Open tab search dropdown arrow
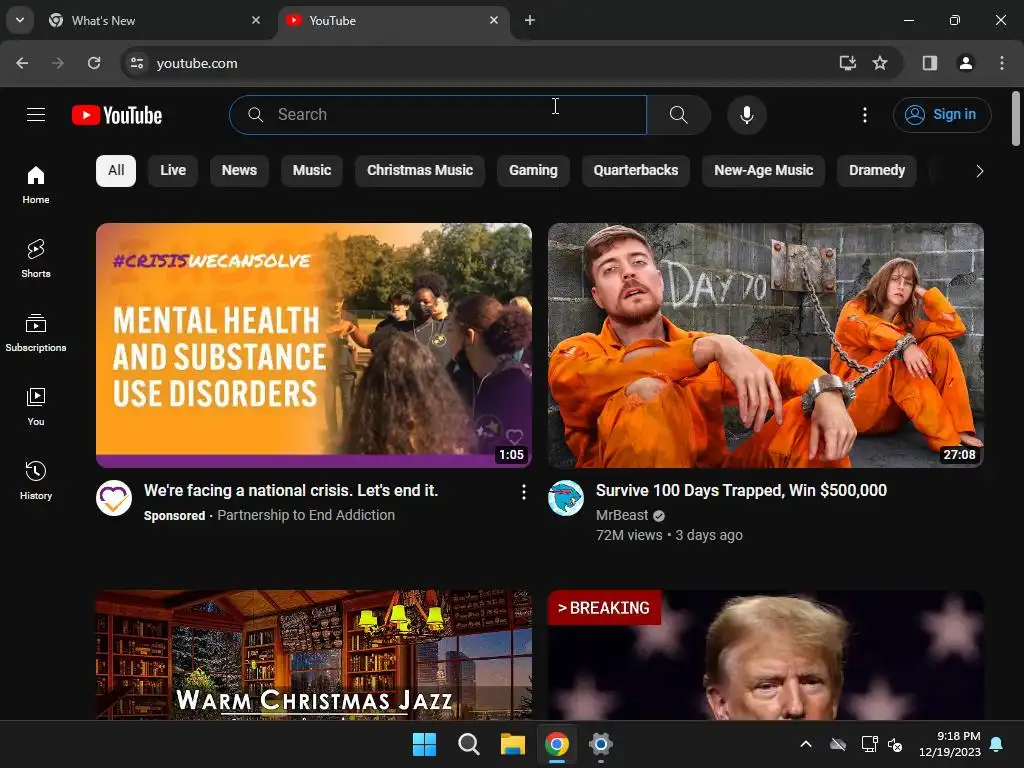The image size is (1024, 768). 20,20
